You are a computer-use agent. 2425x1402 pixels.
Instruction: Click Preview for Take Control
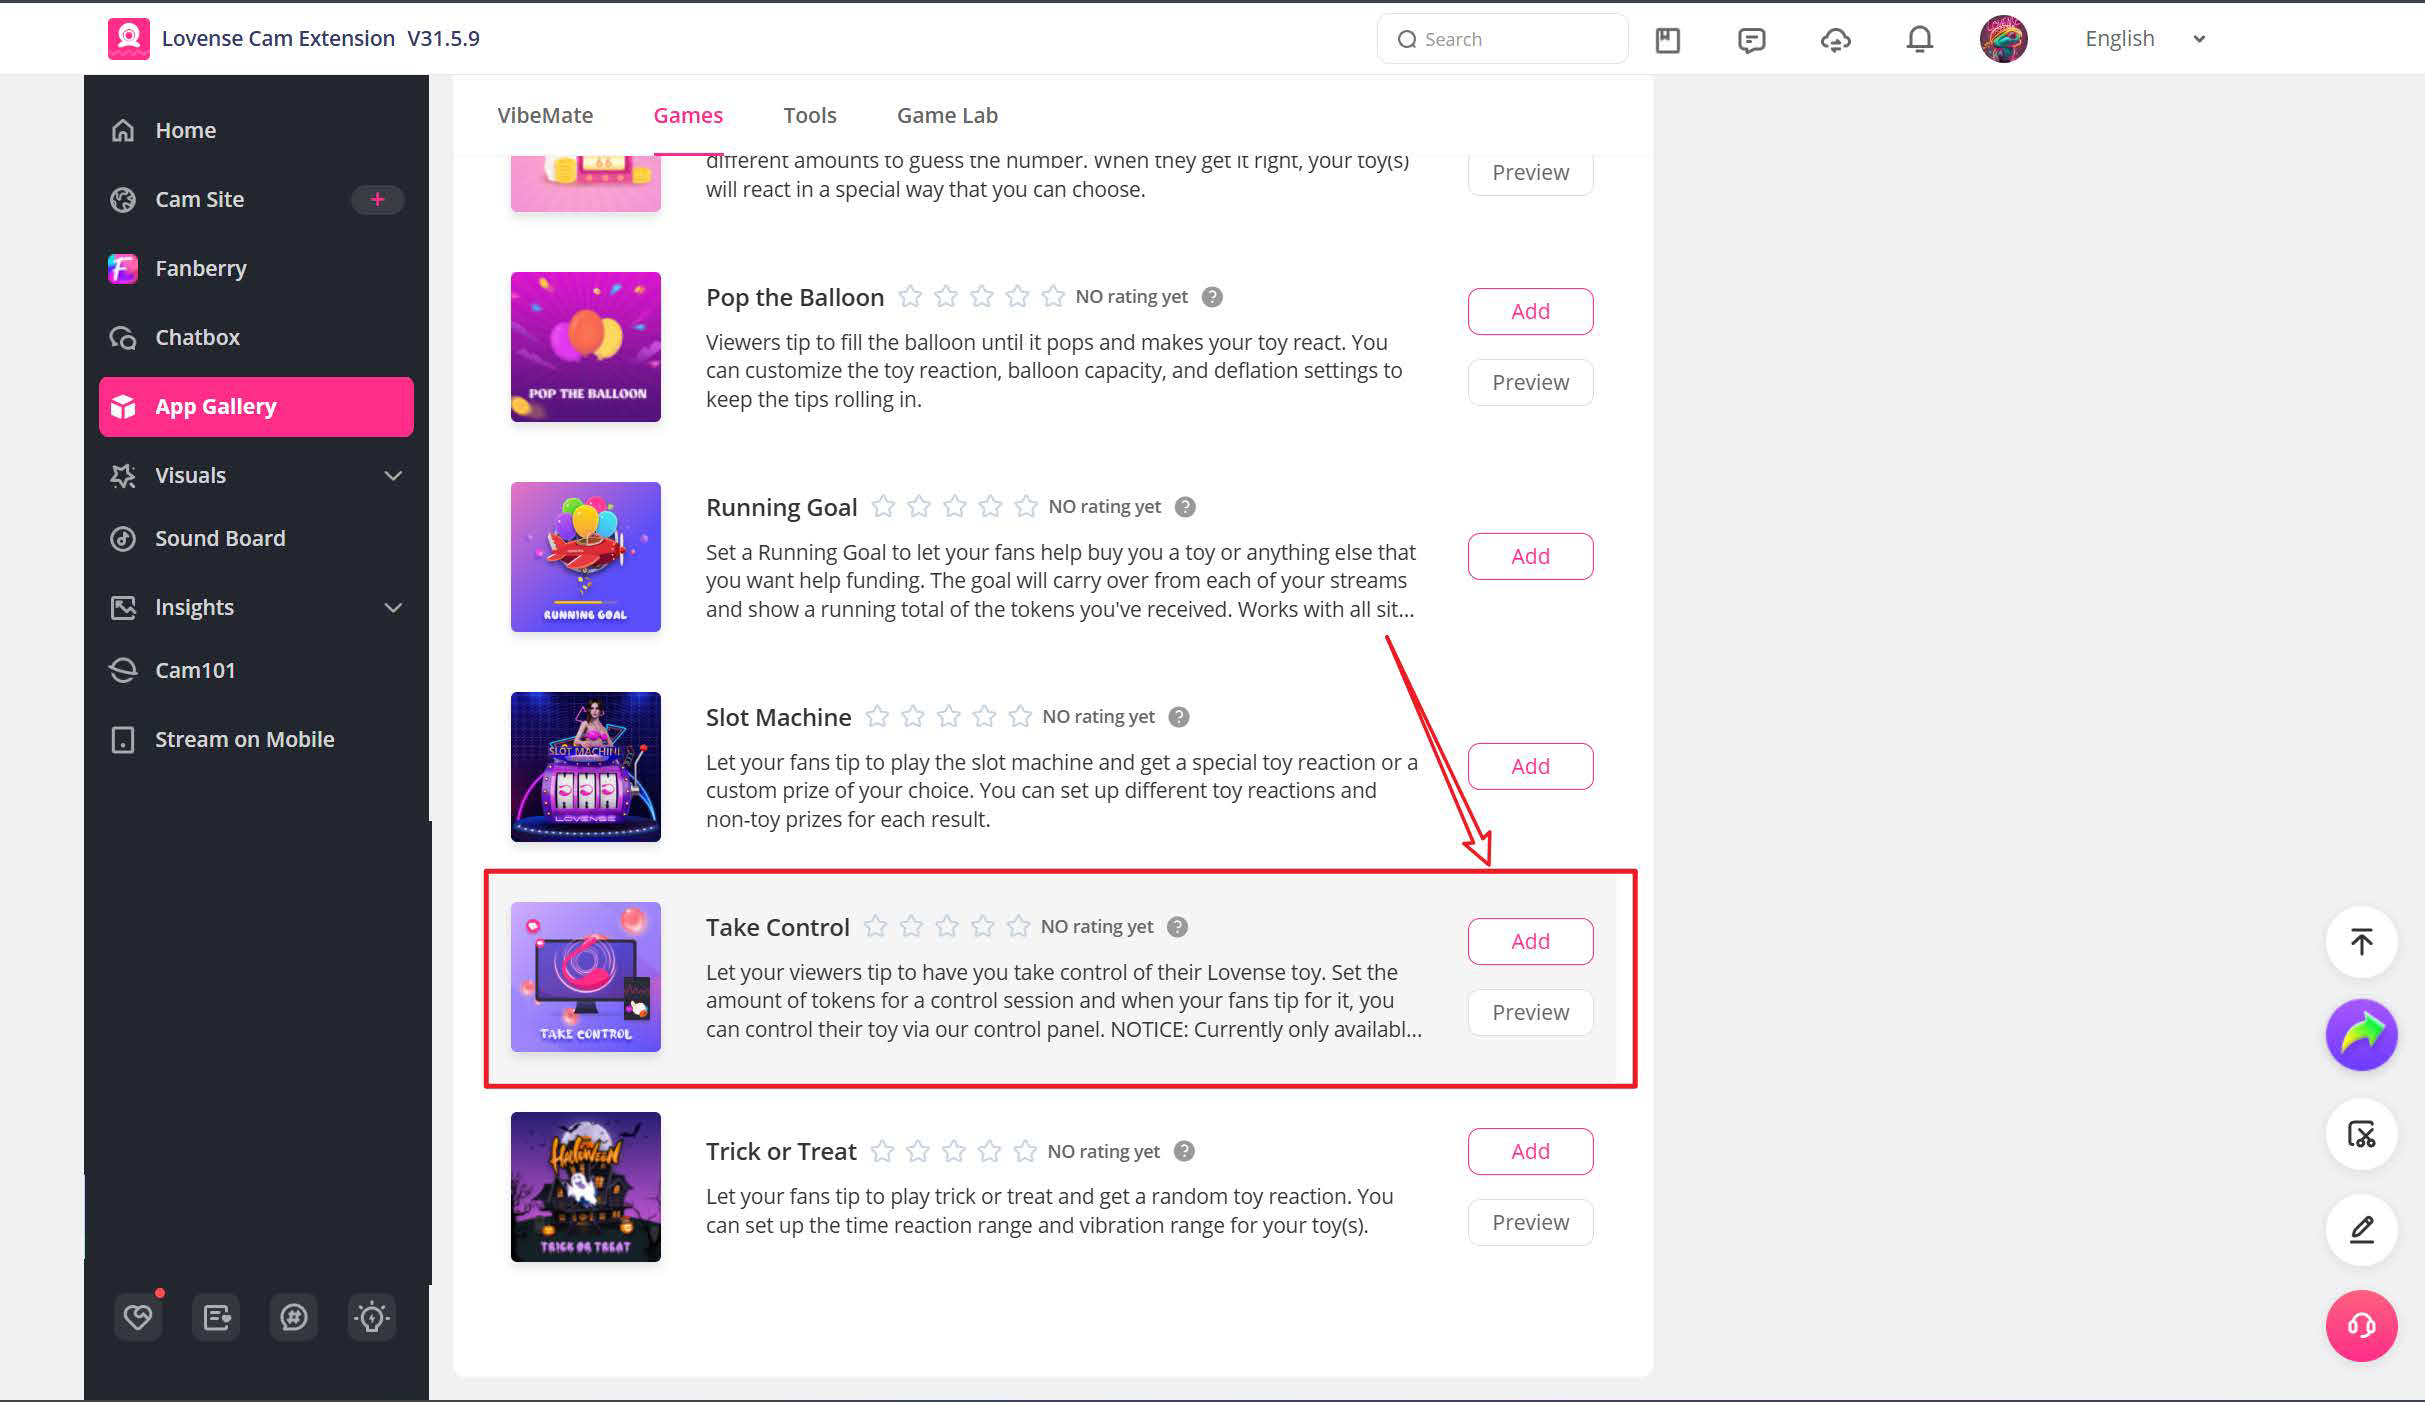[x=1530, y=1012]
